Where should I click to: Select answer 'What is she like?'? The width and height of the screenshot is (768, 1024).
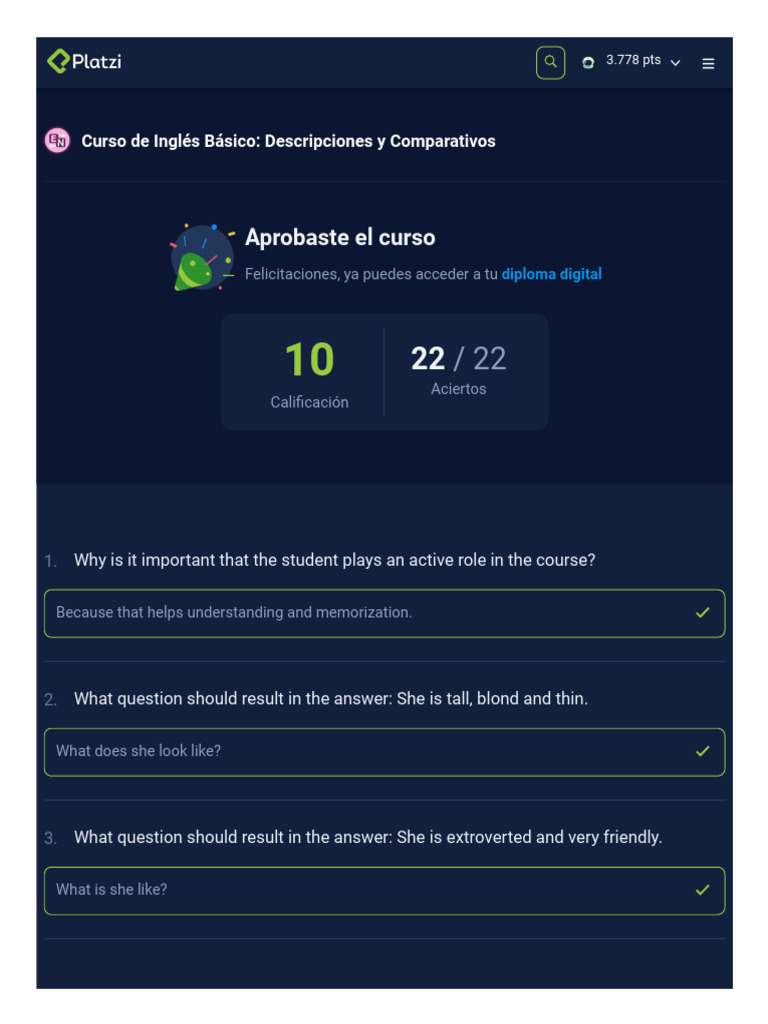point(112,890)
